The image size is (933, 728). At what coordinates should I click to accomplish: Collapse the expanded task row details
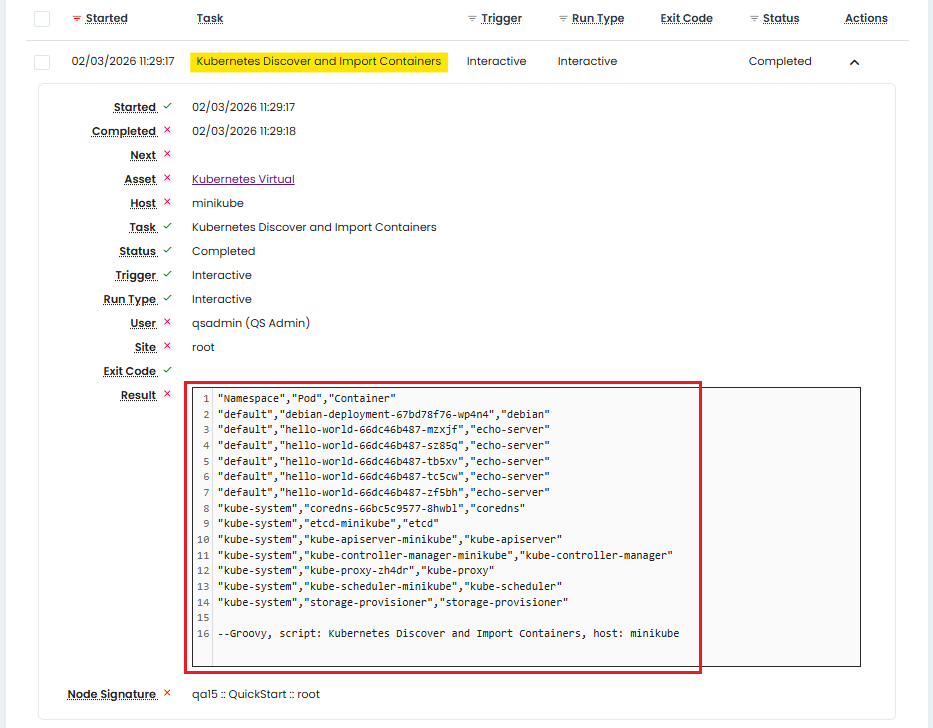click(854, 62)
